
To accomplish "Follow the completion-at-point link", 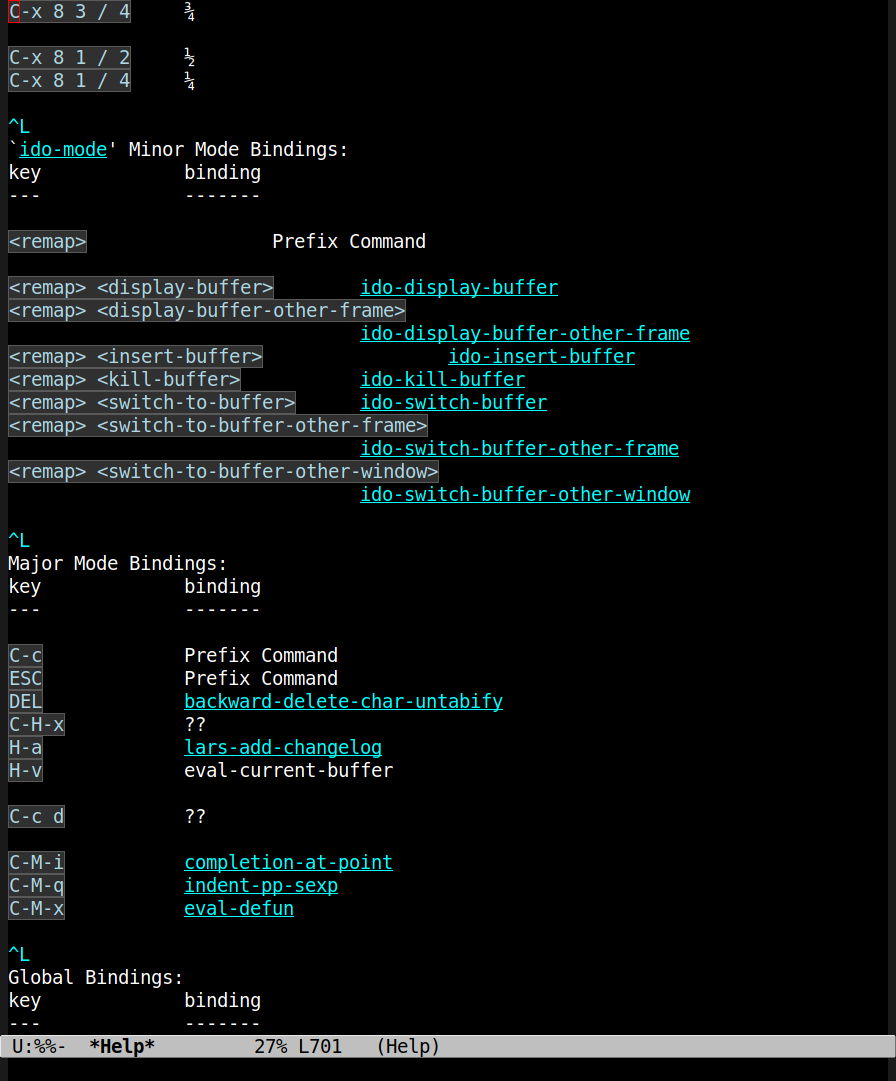I will 288,862.
